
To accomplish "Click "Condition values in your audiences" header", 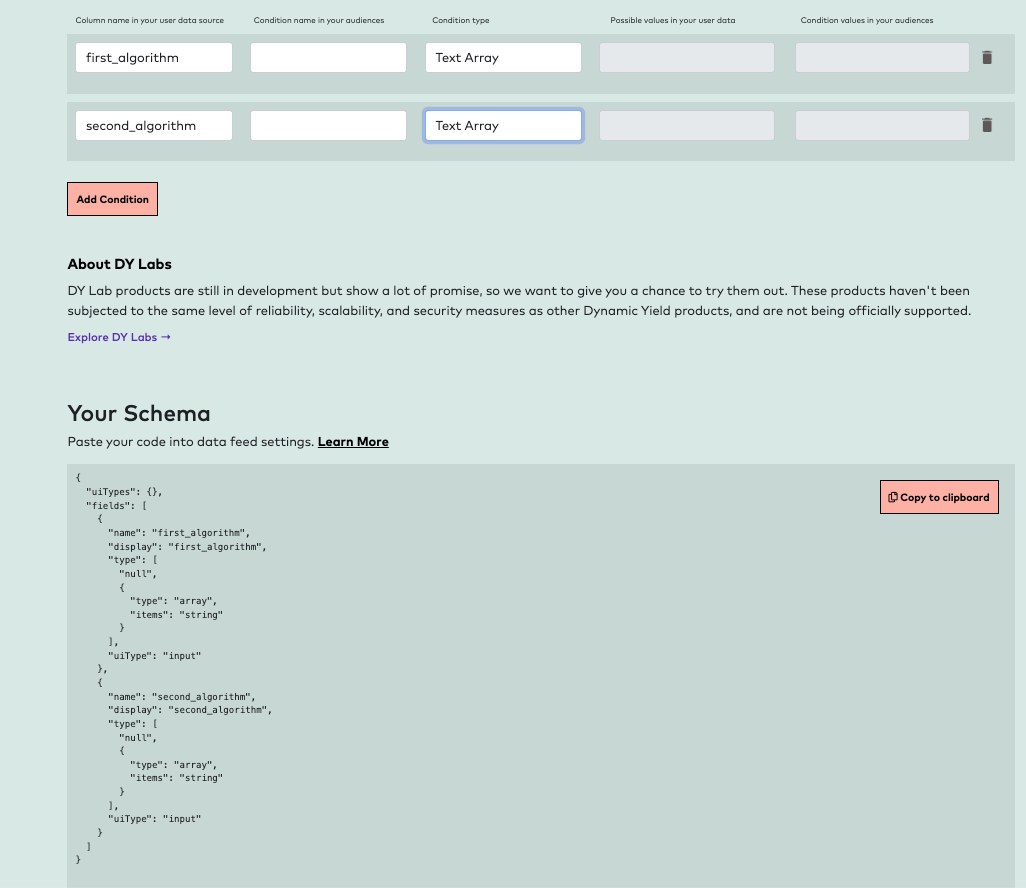I will (x=867, y=20).
